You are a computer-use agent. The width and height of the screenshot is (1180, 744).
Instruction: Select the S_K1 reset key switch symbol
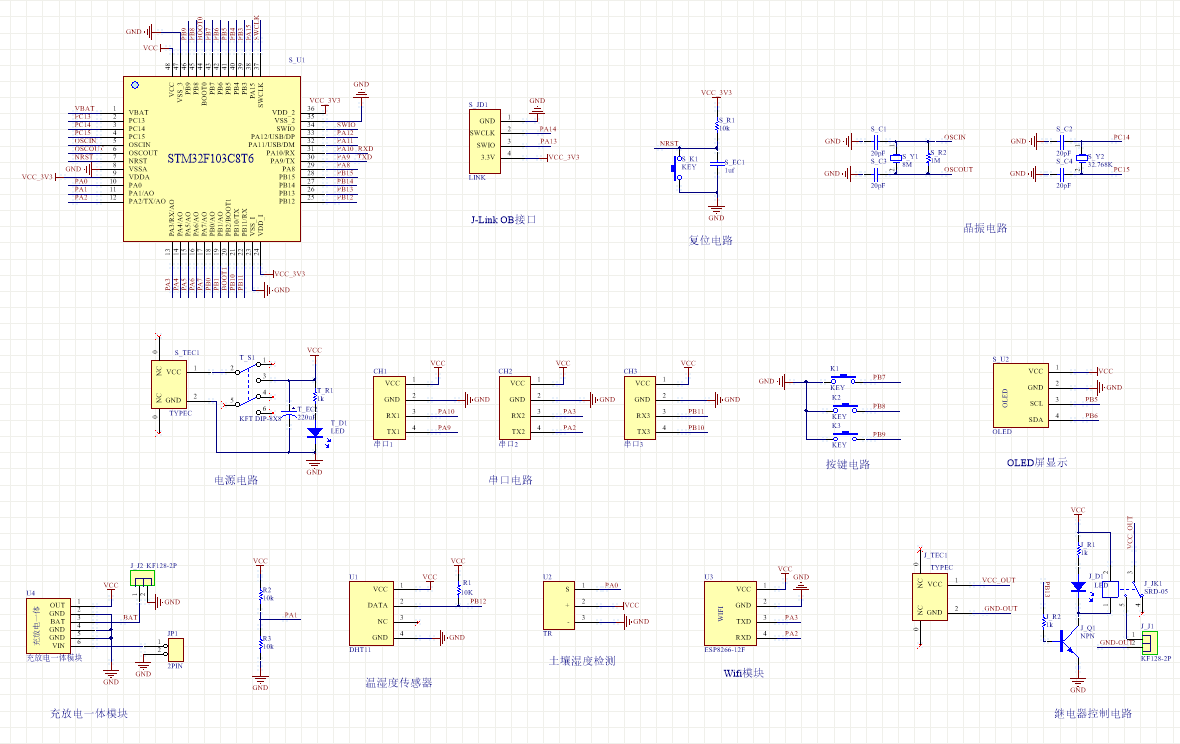(x=674, y=168)
